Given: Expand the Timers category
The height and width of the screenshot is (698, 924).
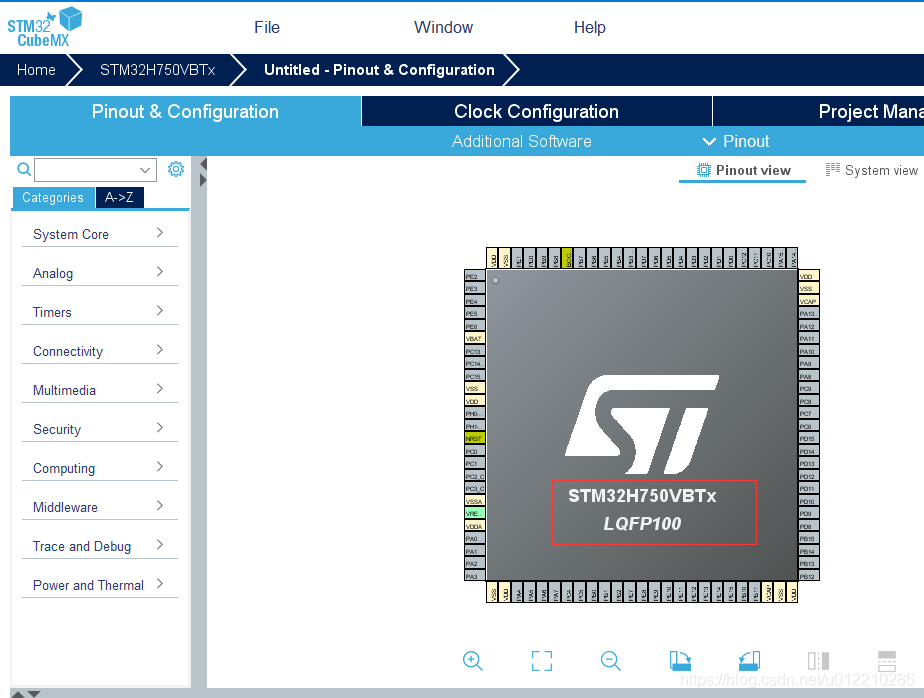Looking at the screenshot, I should pyautogui.click(x=100, y=312).
